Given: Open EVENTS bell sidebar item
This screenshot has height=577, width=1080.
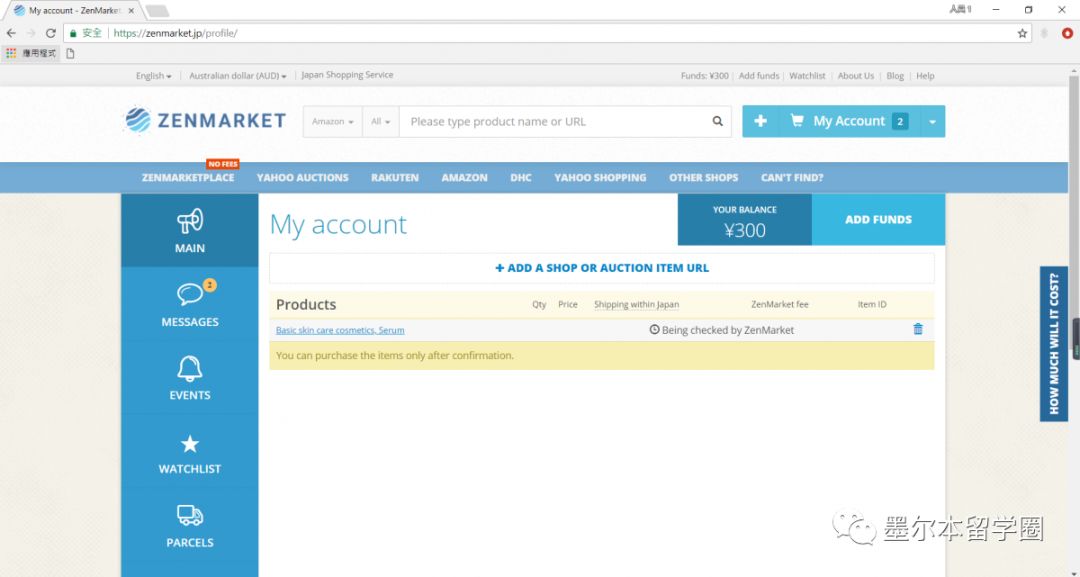Looking at the screenshot, I should [190, 377].
